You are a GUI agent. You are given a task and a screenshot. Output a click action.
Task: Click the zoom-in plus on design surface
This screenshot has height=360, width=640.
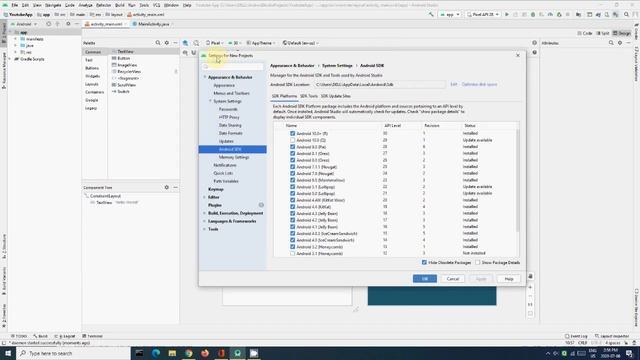pos(530,287)
